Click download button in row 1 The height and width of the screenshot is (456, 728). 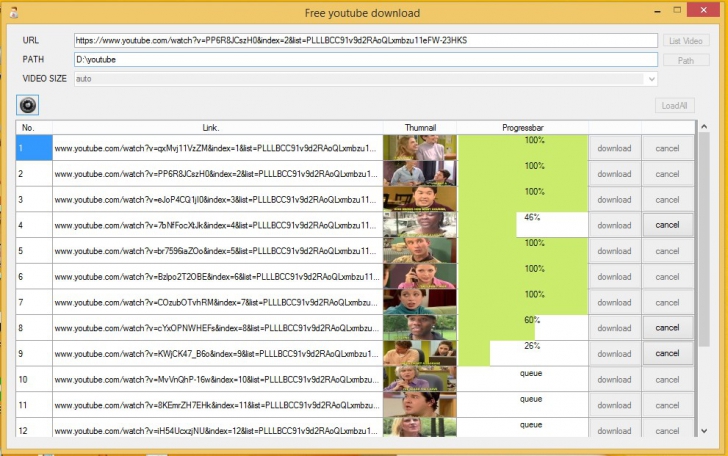pos(614,148)
